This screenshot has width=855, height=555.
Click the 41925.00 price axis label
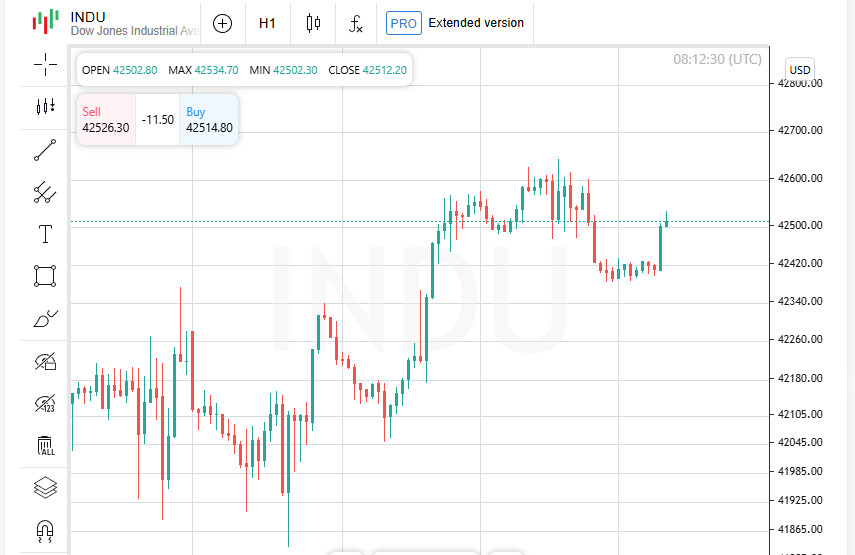click(x=800, y=500)
